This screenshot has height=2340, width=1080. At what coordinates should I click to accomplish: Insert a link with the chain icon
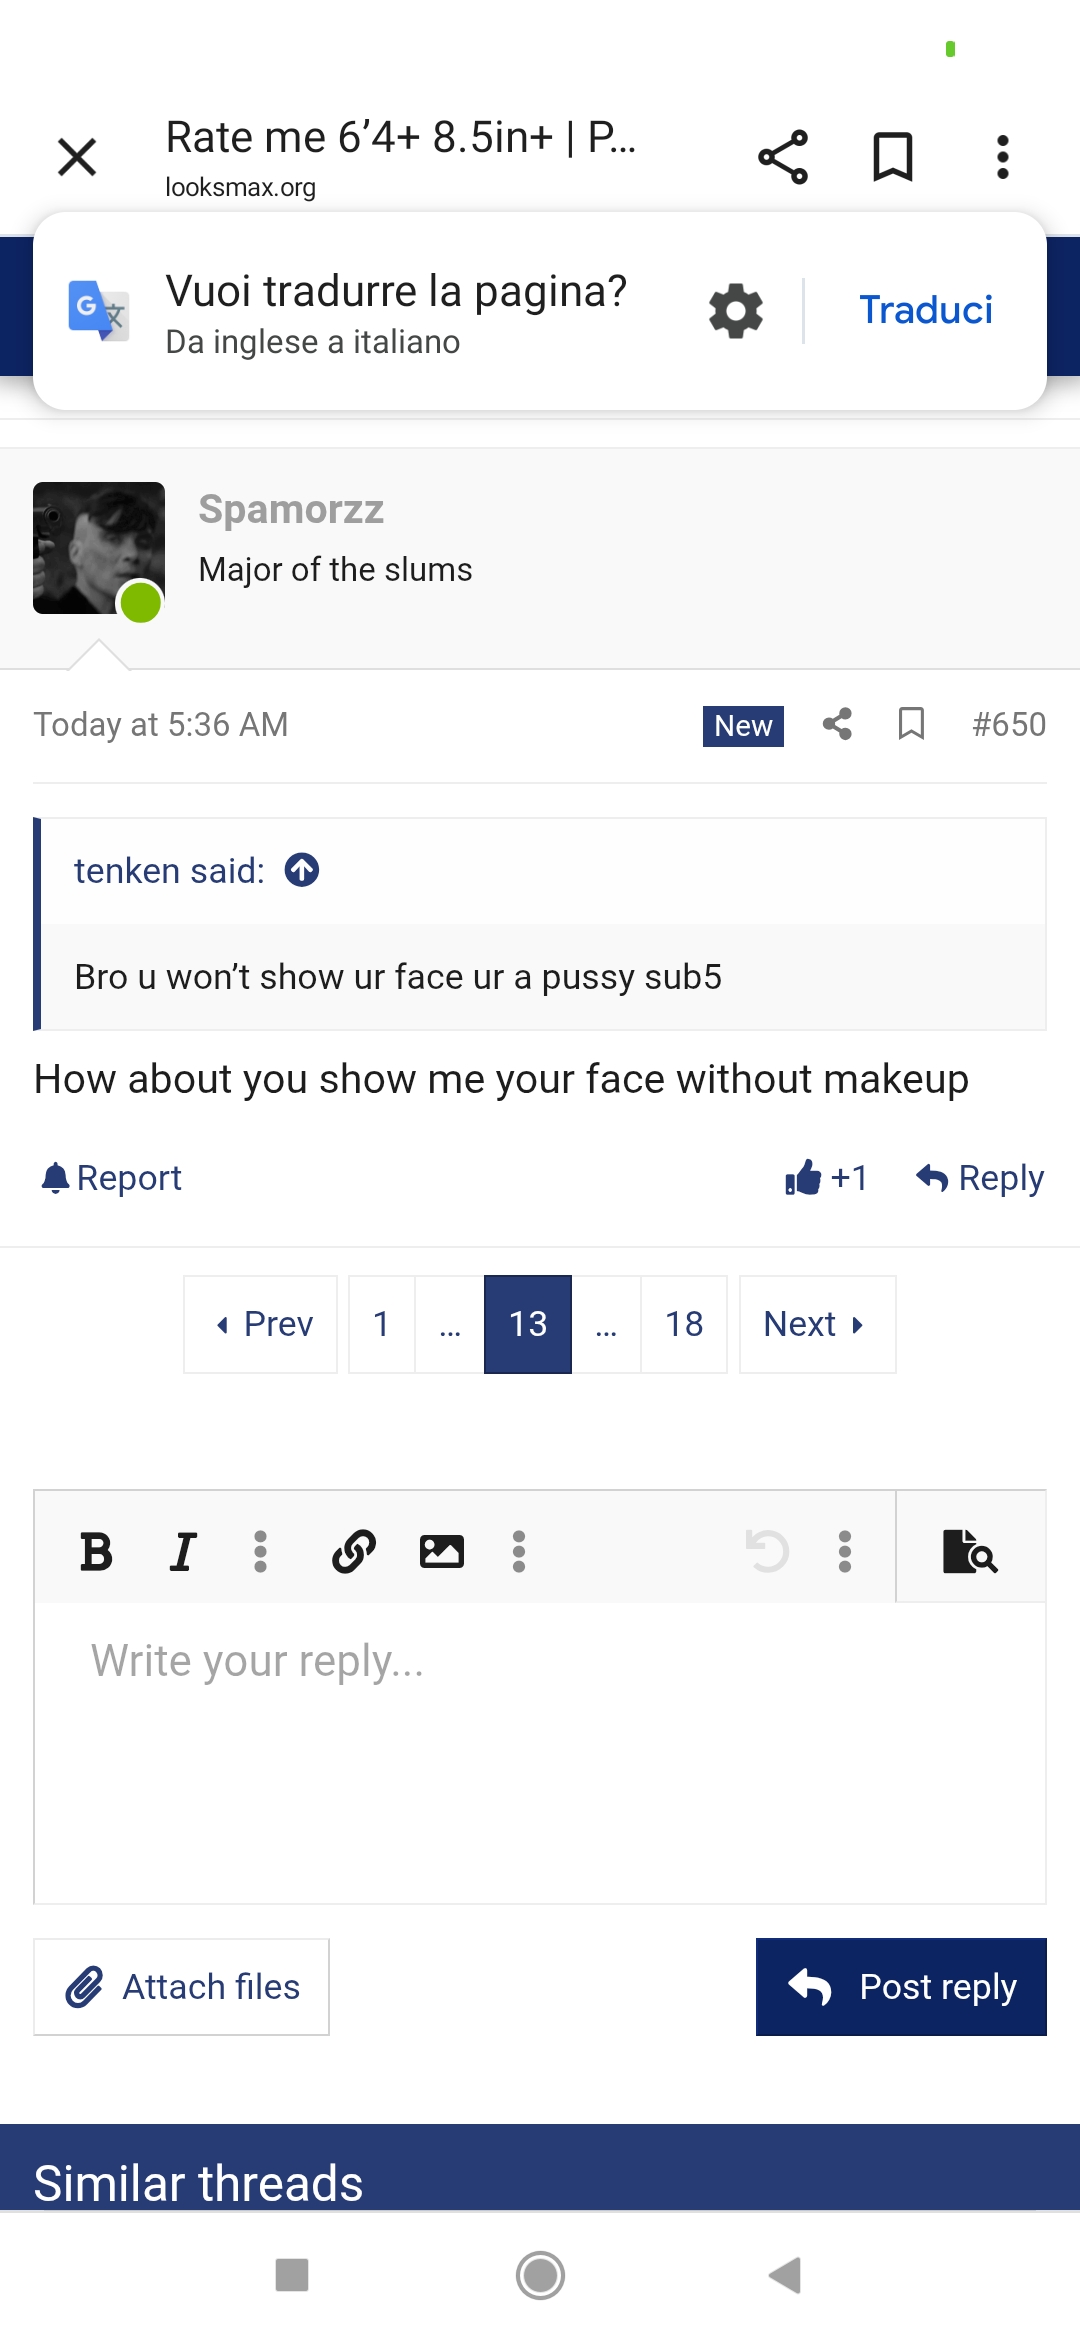click(354, 1552)
